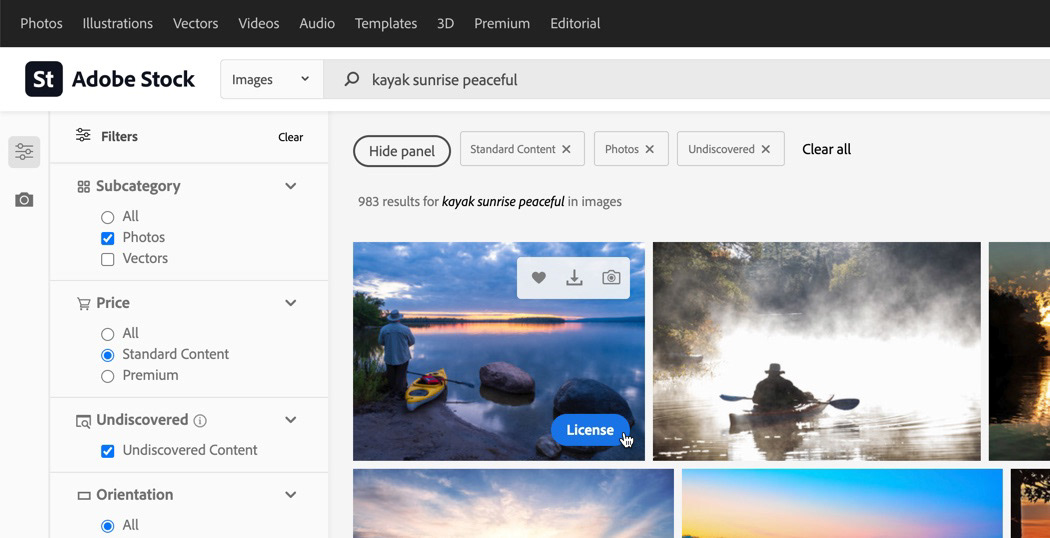
Task: Click the Orientation rectangle icon
Action: coord(84,496)
